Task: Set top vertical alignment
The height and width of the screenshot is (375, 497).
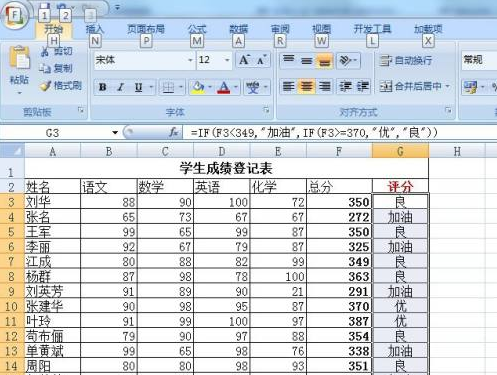Action: (x=289, y=60)
